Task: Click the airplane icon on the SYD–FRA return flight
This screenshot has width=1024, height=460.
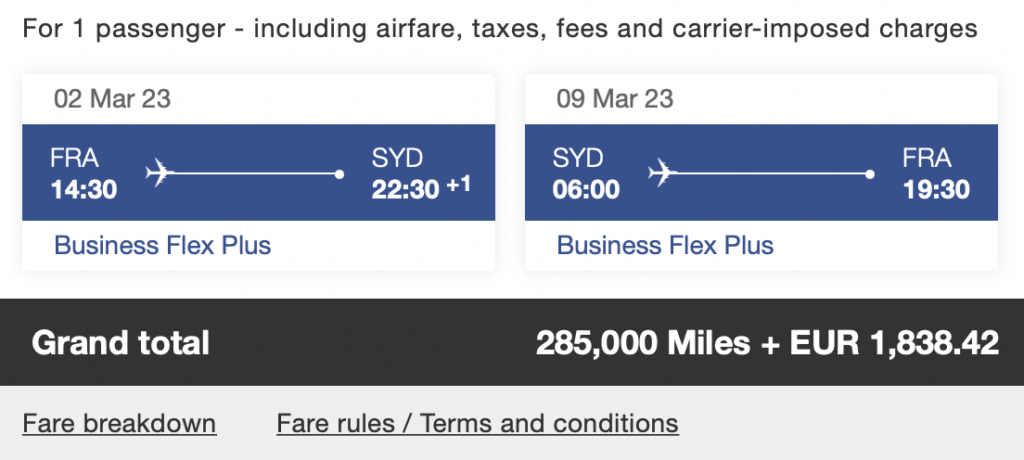Action: click(662, 173)
